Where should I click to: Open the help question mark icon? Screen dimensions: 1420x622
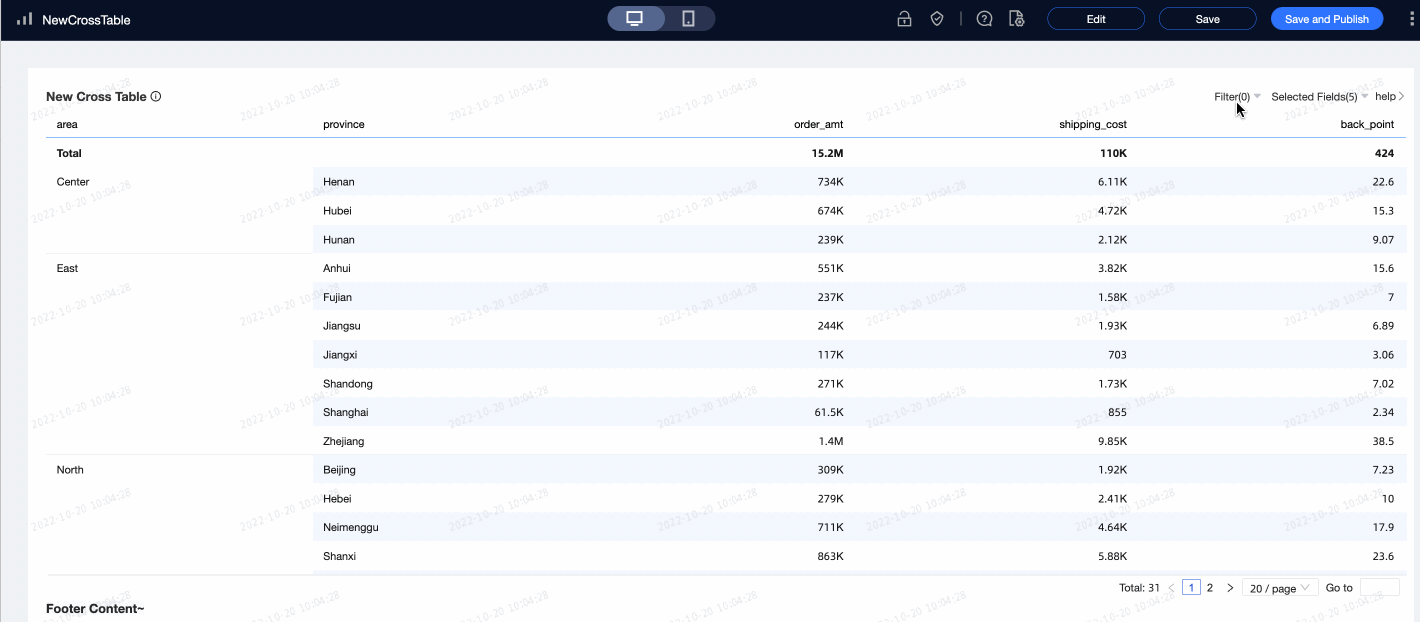click(x=984, y=19)
